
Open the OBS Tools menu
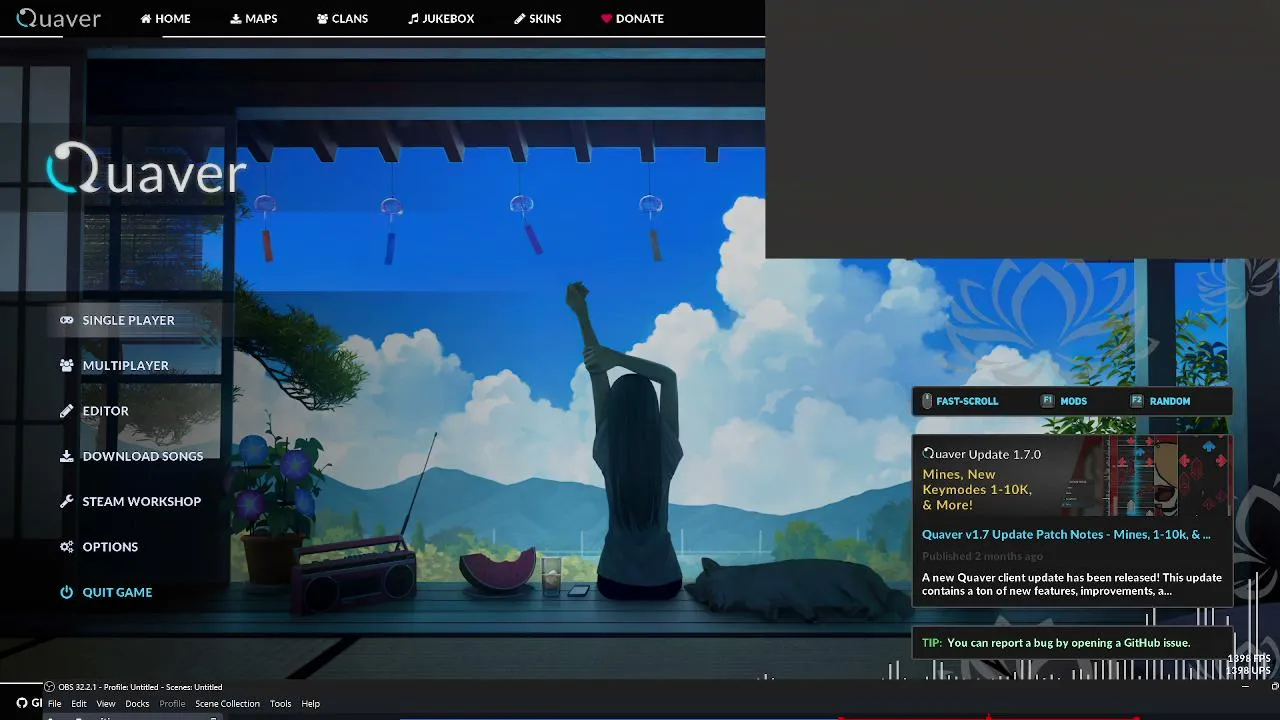tap(280, 704)
